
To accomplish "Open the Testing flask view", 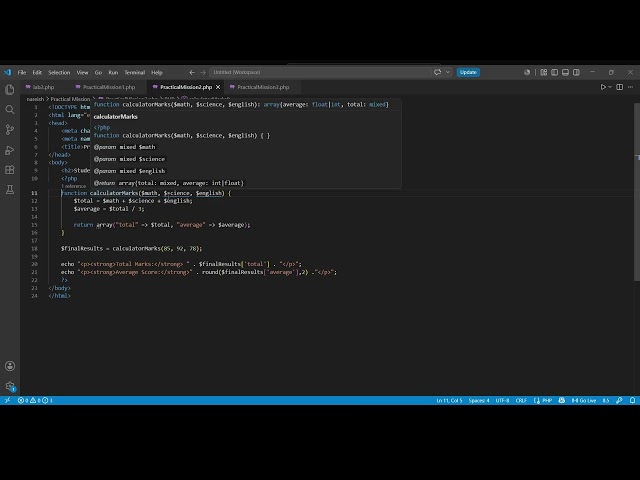I will 10,189.
